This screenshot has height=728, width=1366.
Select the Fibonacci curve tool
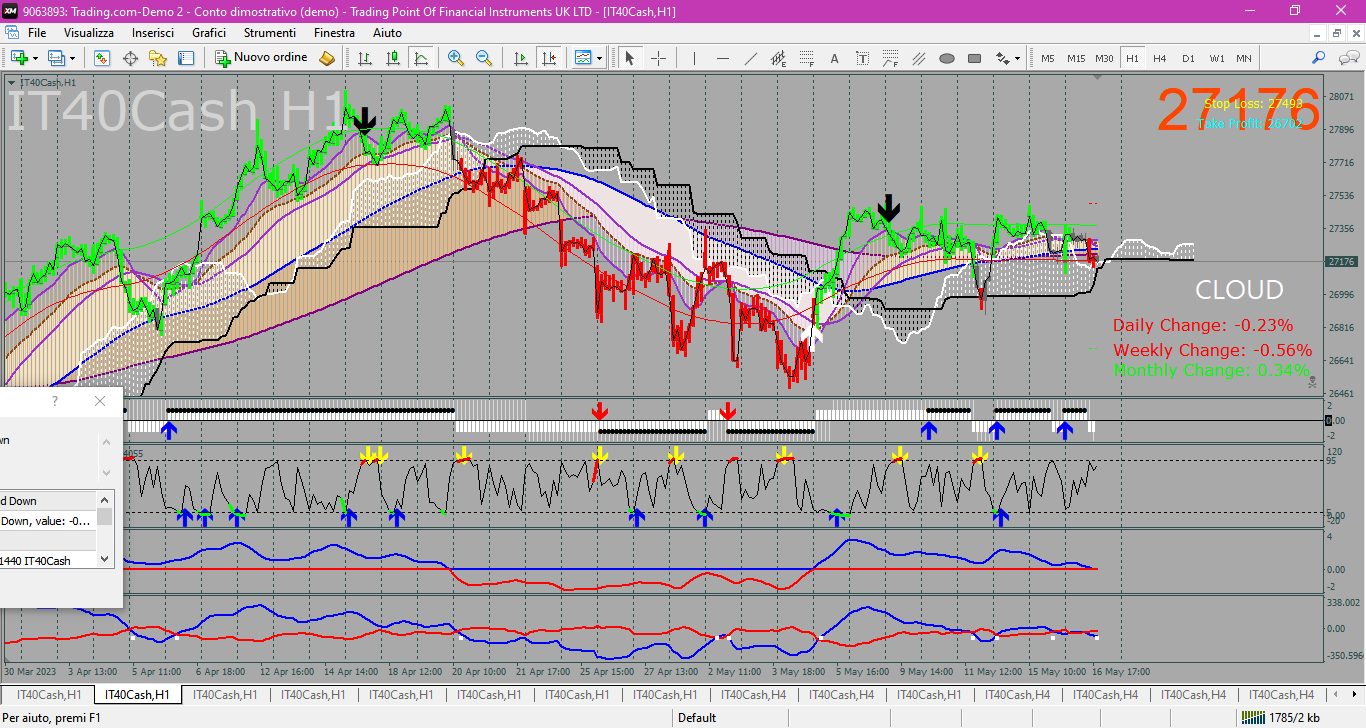(x=890, y=58)
